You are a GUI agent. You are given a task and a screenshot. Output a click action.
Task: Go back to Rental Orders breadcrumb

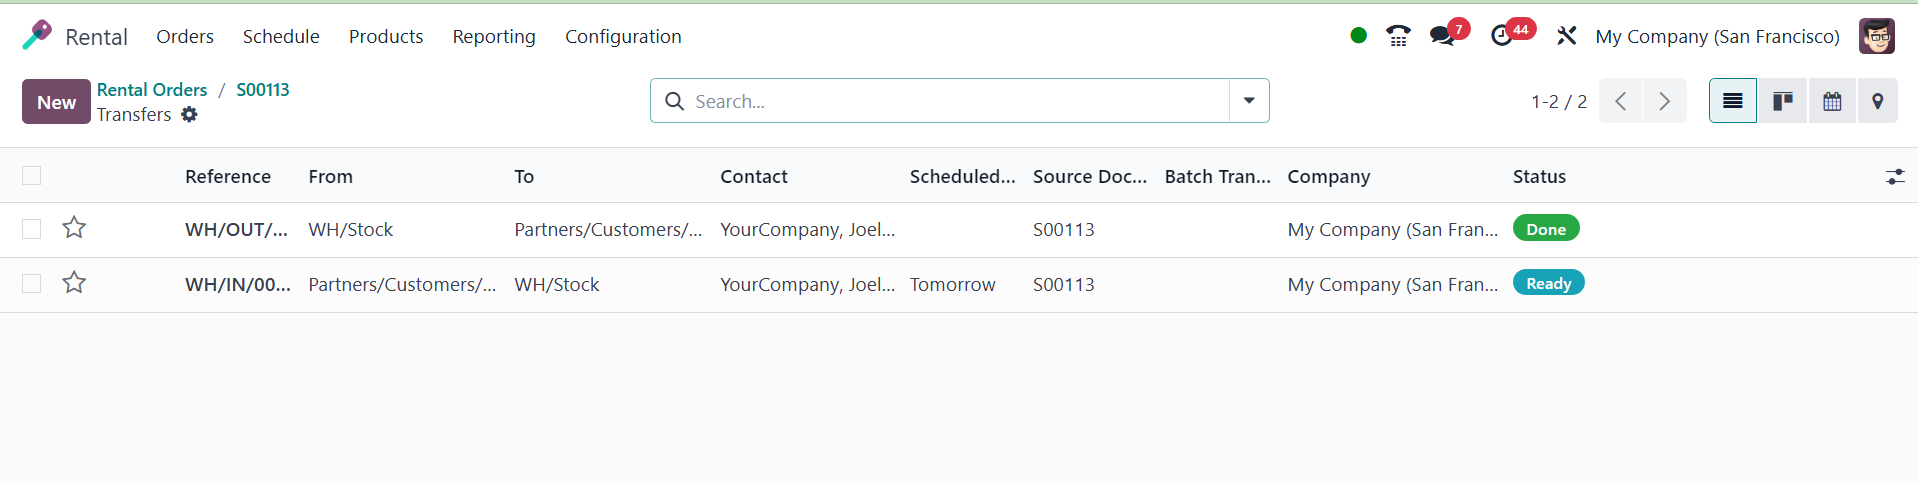152,89
